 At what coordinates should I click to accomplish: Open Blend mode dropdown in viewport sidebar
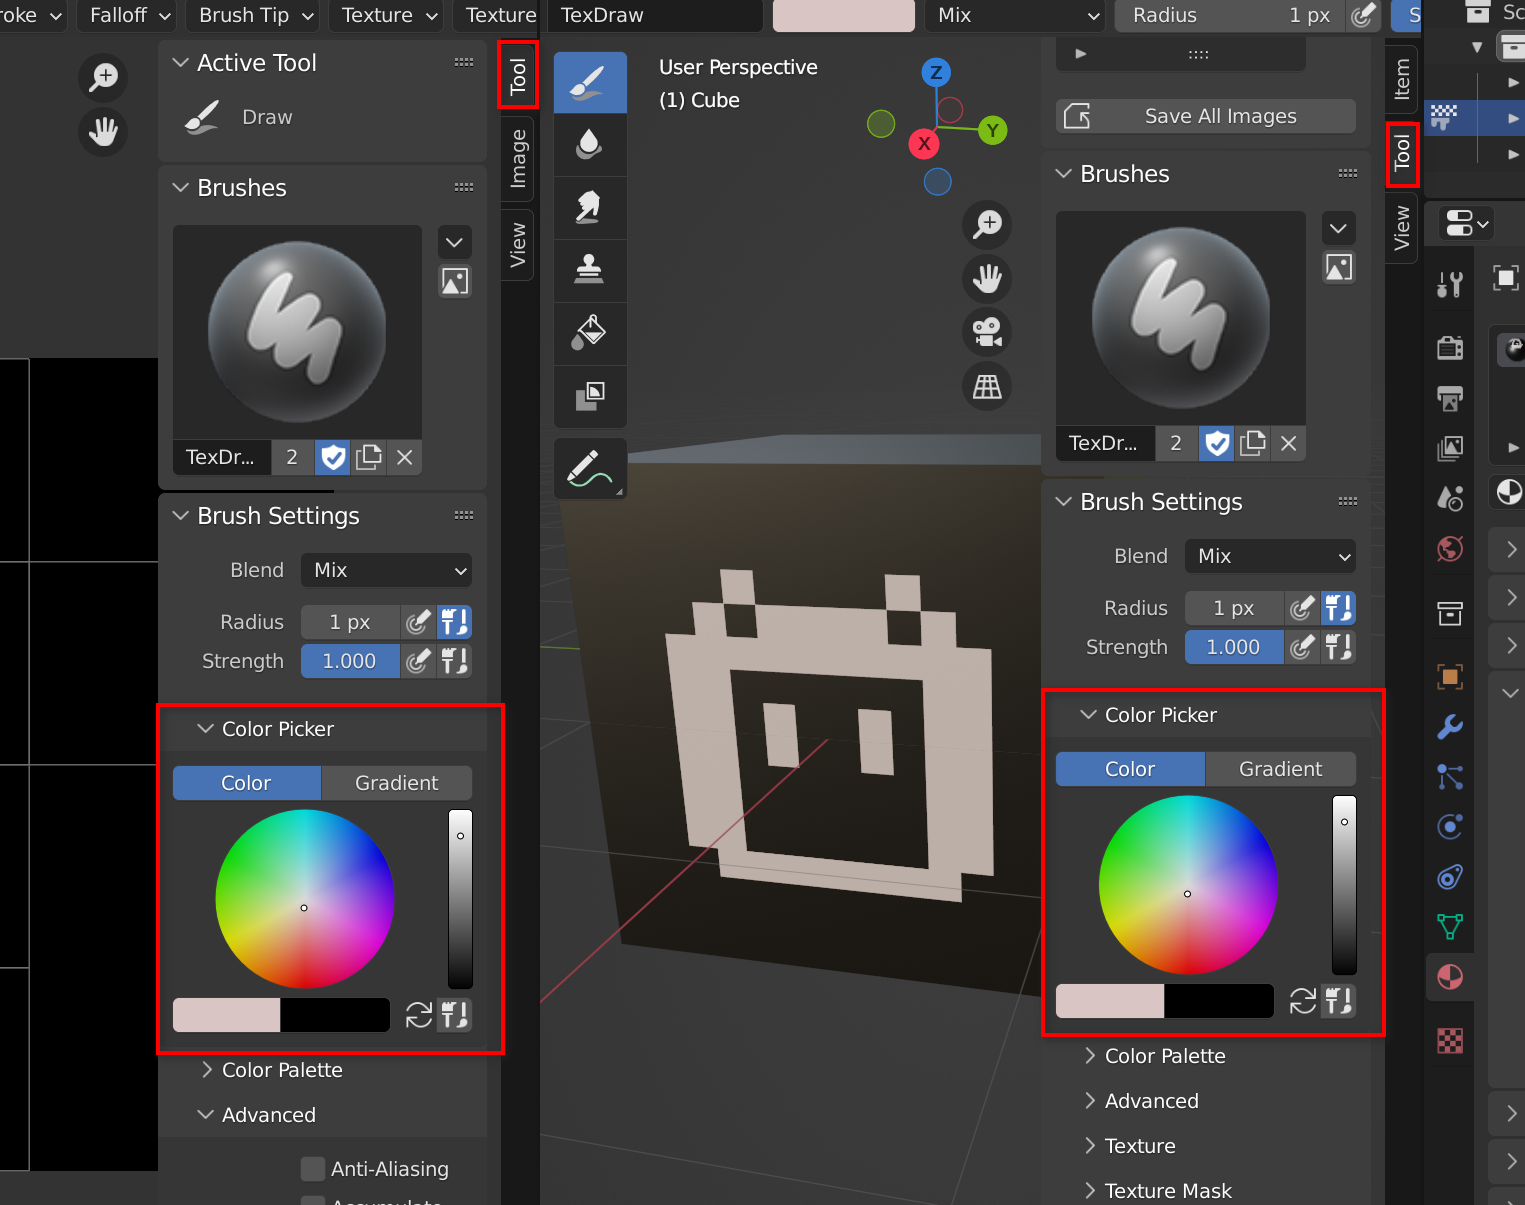coord(1270,556)
